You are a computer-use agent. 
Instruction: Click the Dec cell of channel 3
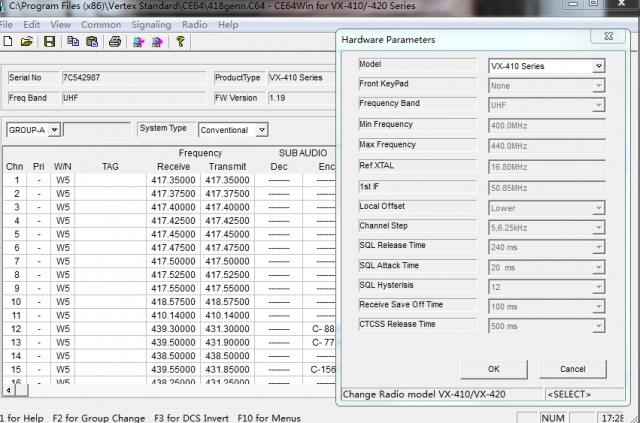279,207
